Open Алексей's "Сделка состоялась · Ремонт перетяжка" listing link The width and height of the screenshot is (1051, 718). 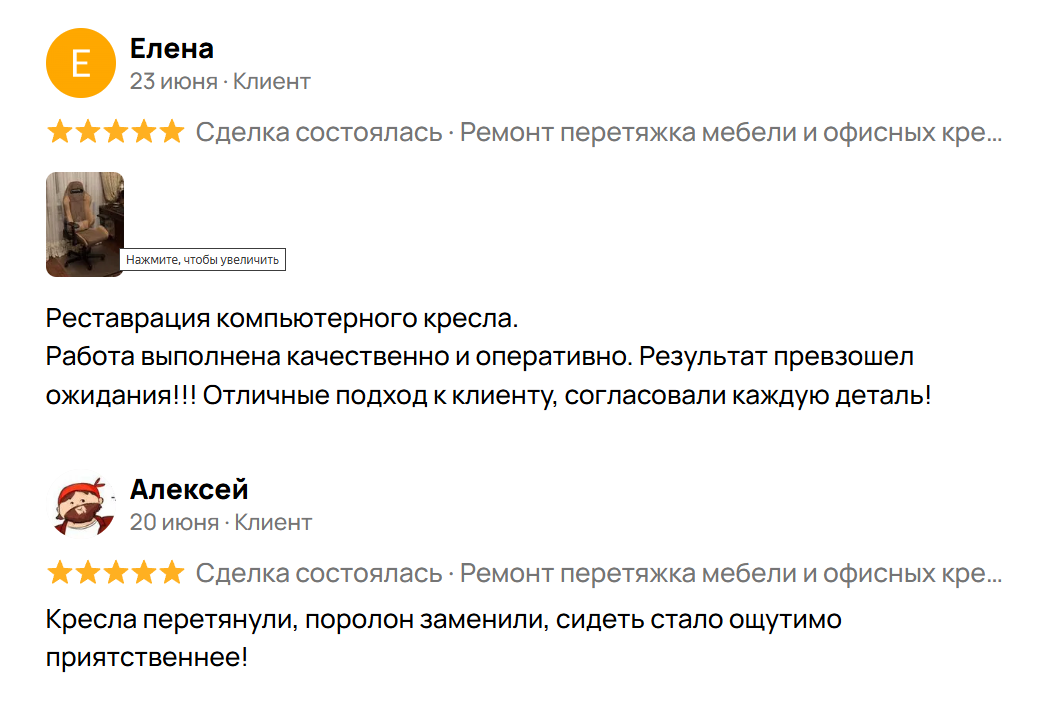(598, 573)
